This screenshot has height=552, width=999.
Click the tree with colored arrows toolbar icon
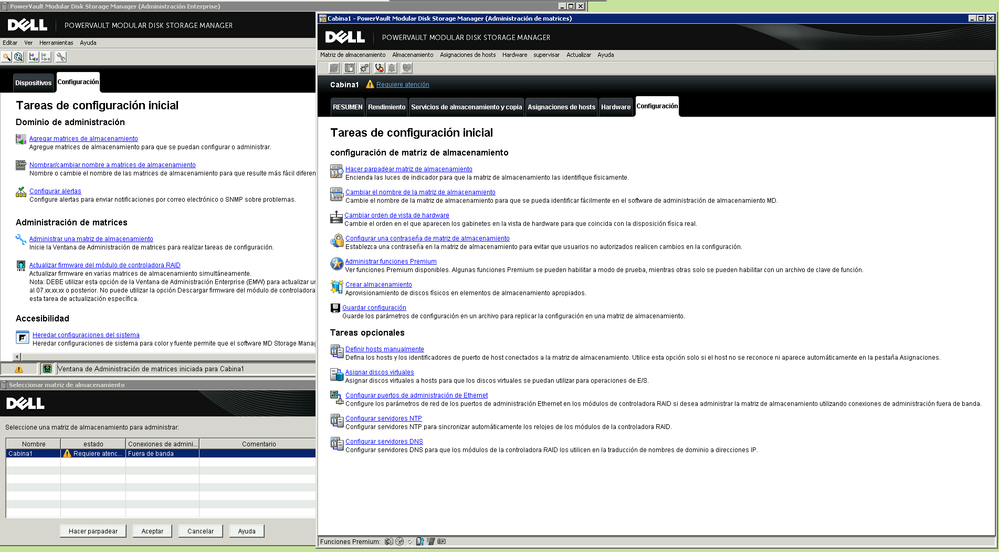(34, 57)
